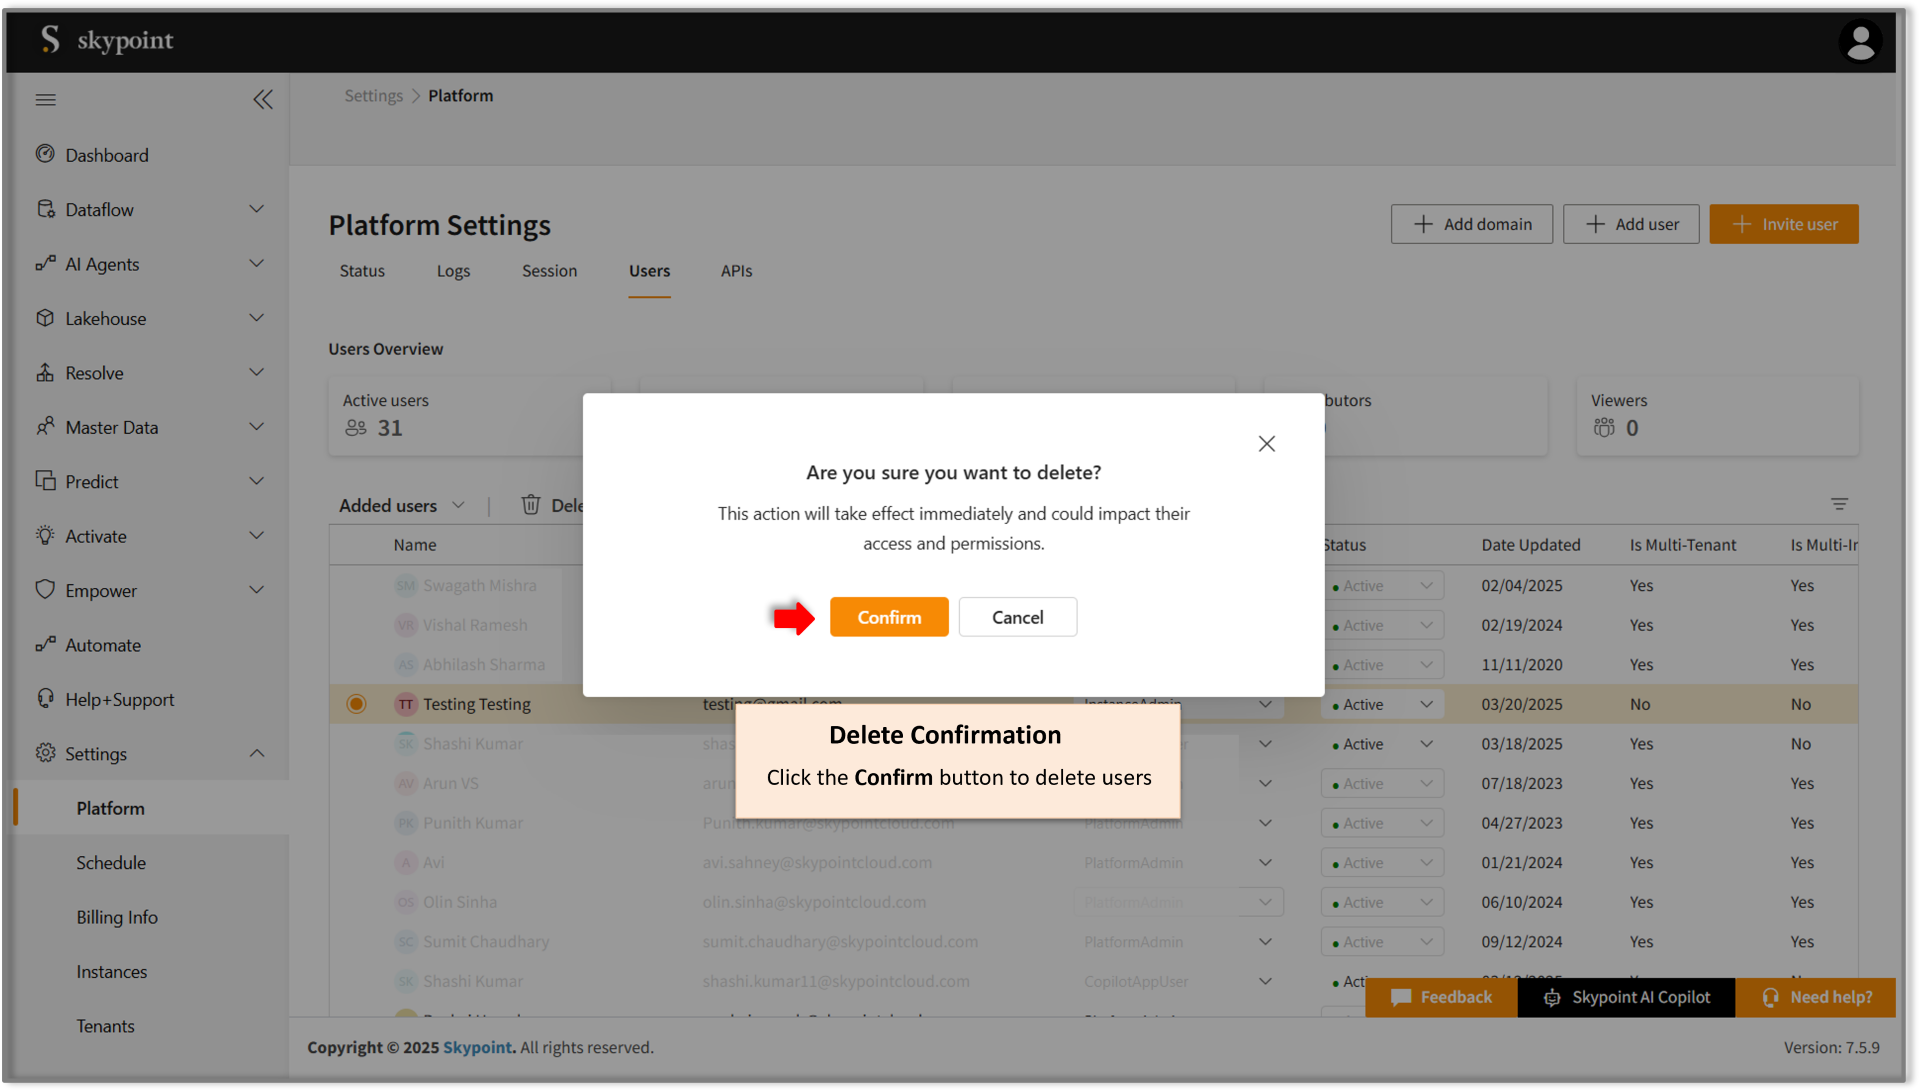Viewport: 1920px width, 1091px height.
Task: Open the Skypoint footer link
Action: [477, 1047]
